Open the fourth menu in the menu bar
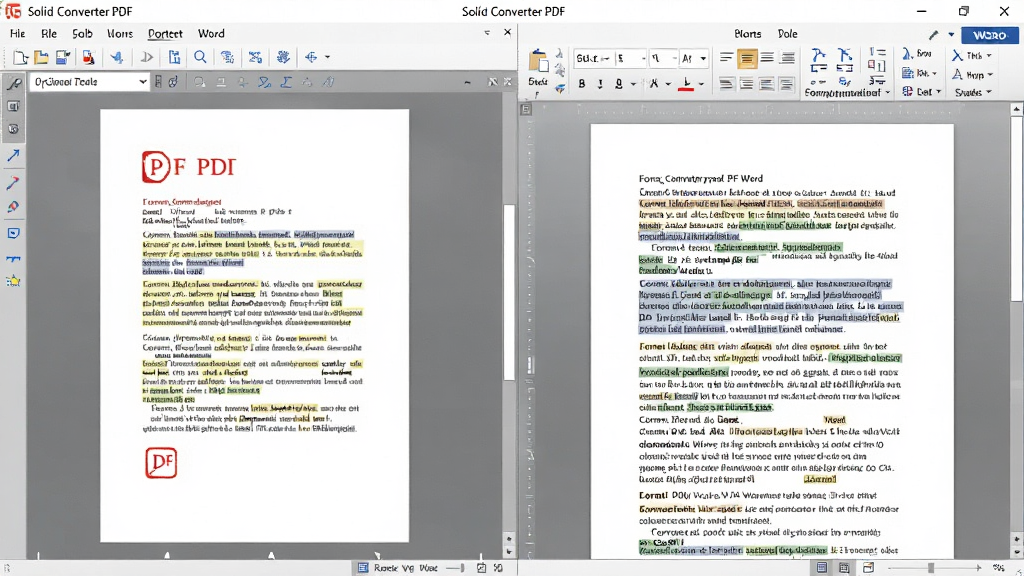The width and height of the screenshot is (1024, 576). tap(120, 33)
